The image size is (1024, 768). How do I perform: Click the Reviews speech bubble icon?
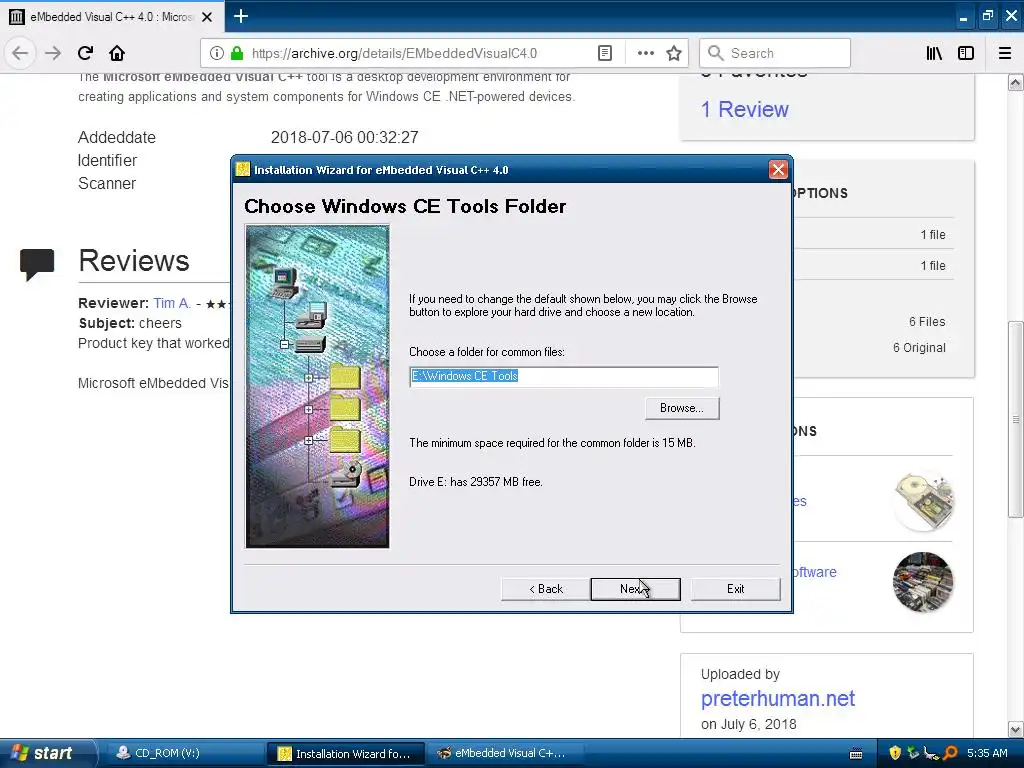pyautogui.click(x=37, y=264)
